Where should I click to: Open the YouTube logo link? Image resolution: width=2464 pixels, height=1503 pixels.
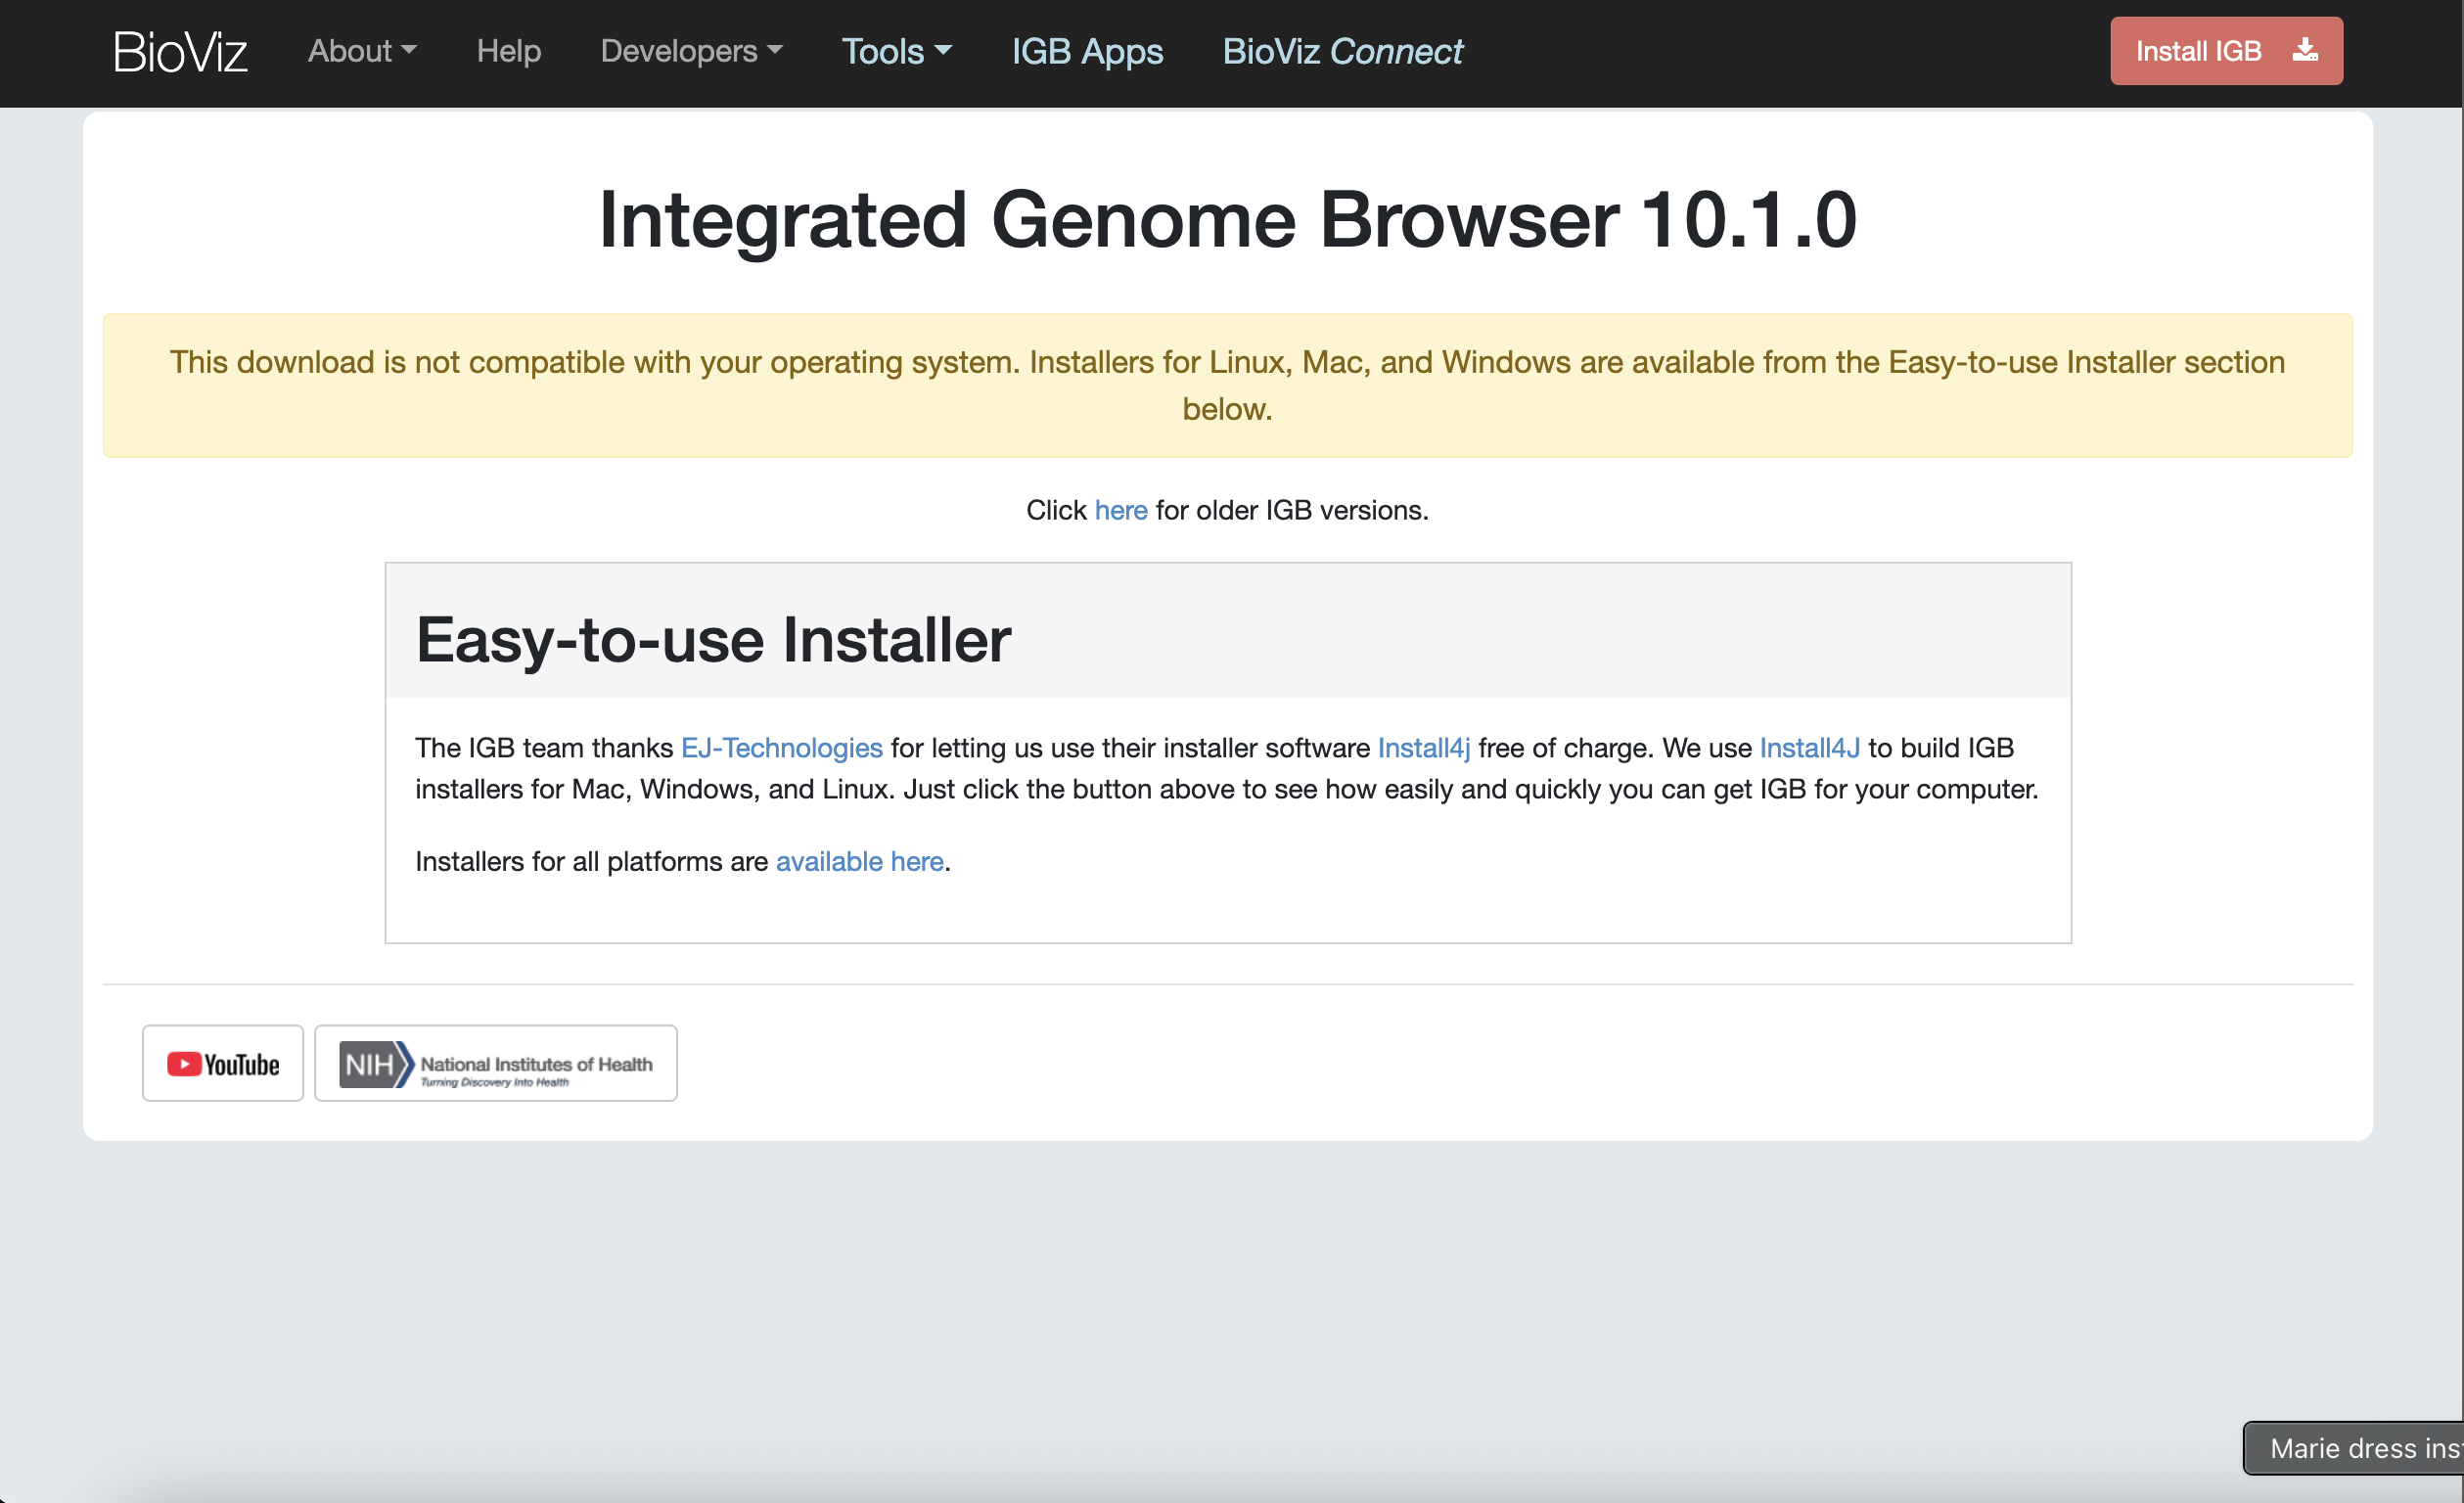(223, 1063)
